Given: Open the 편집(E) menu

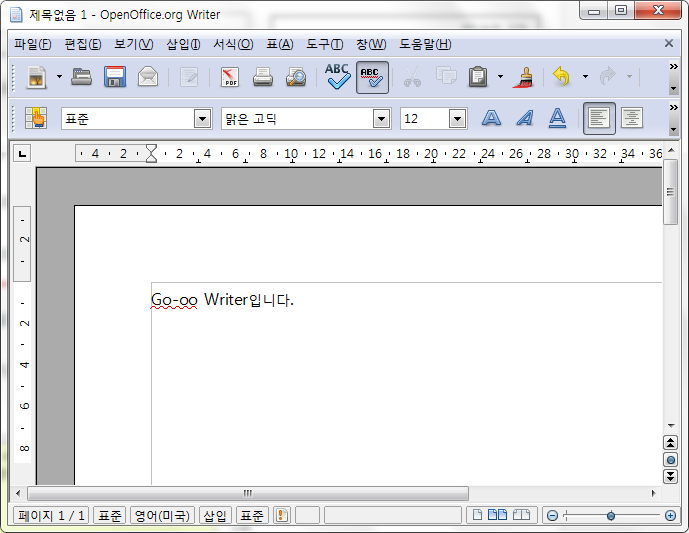Looking at the screenshot, I should click(x=83, y=44).
